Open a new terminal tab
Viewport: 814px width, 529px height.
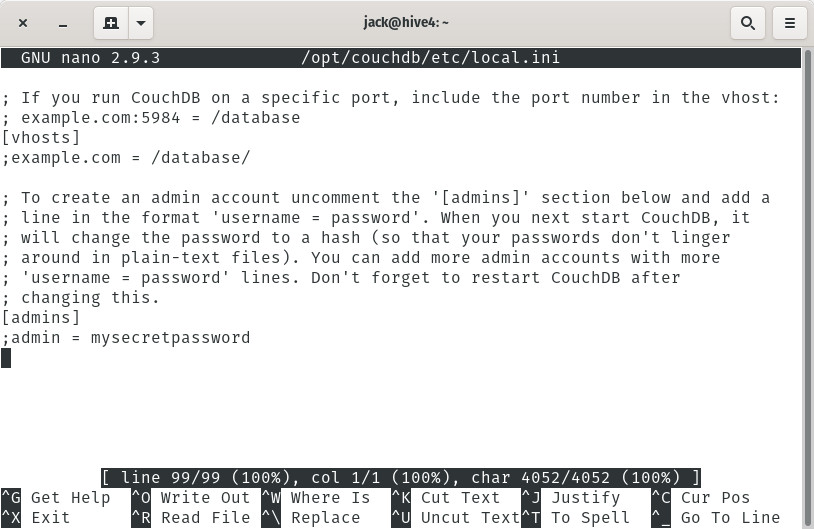click(x=111, y=23)
